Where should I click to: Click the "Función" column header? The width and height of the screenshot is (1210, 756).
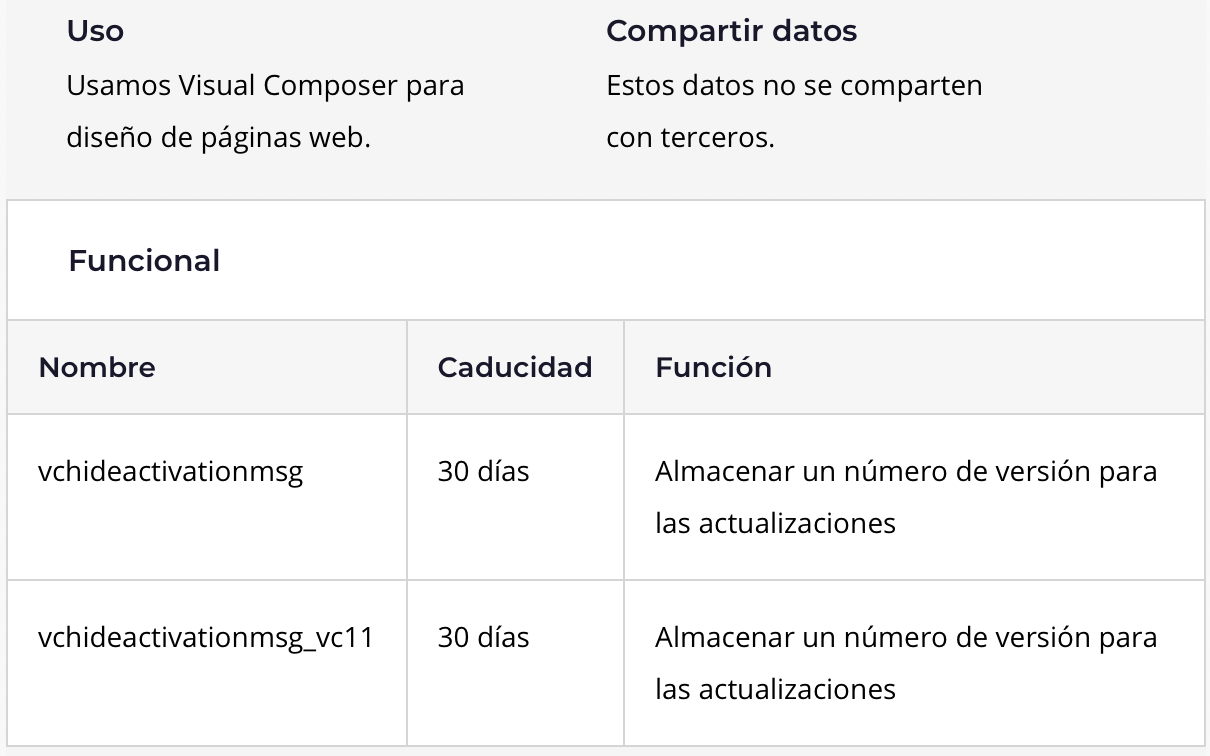[713, 367]
